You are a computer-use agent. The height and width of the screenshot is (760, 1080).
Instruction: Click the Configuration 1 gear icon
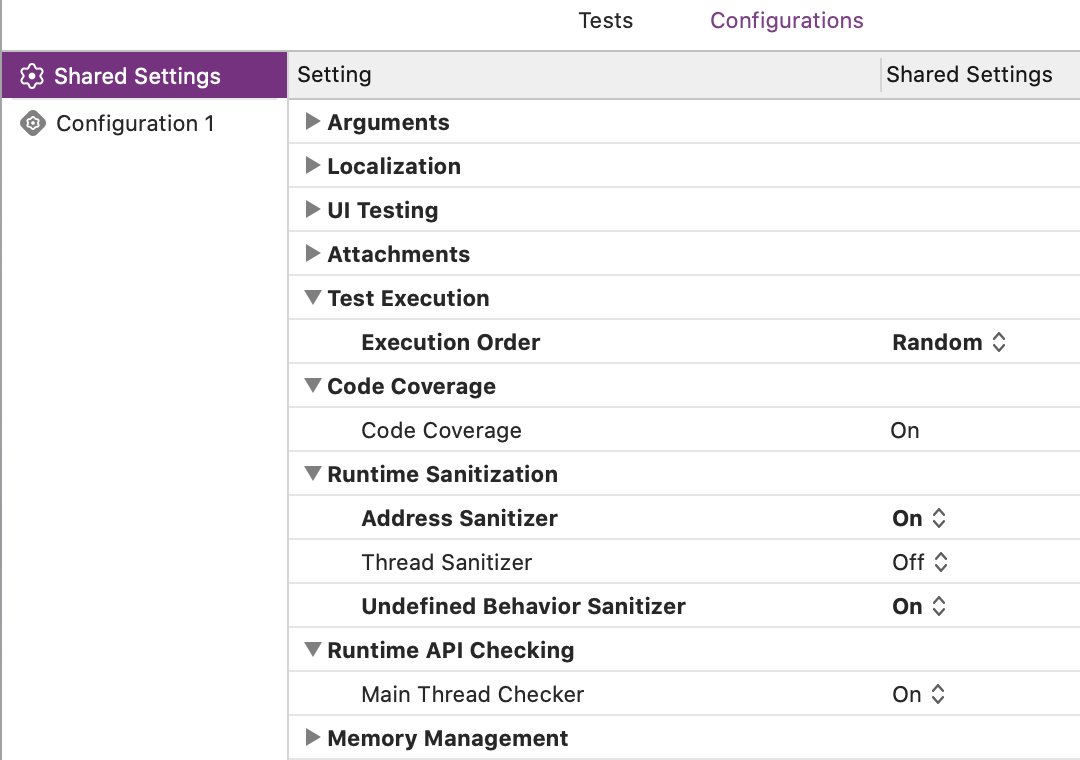33,123
